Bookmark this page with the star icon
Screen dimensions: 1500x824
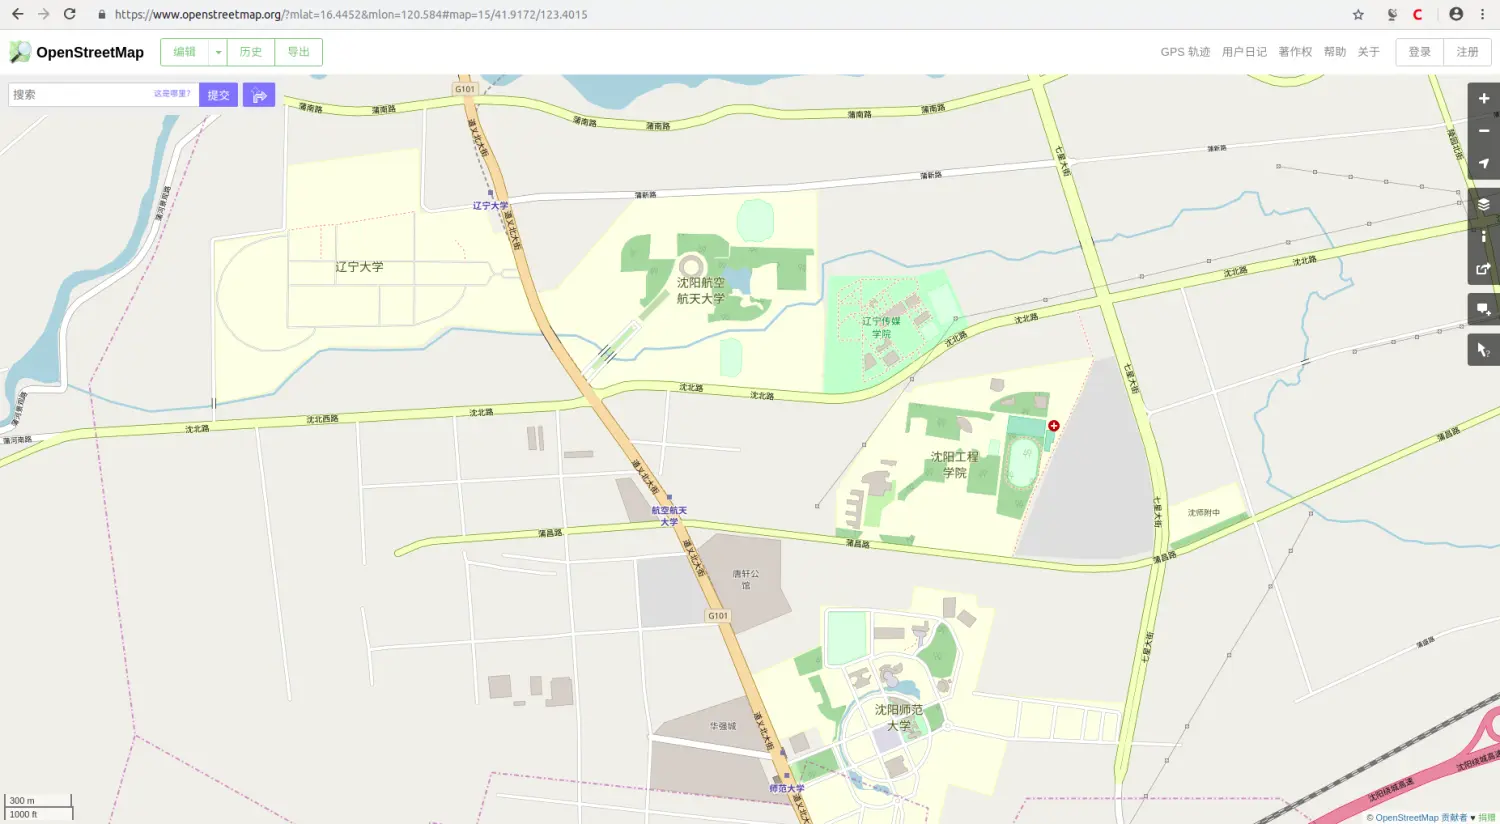point(1358,14)
